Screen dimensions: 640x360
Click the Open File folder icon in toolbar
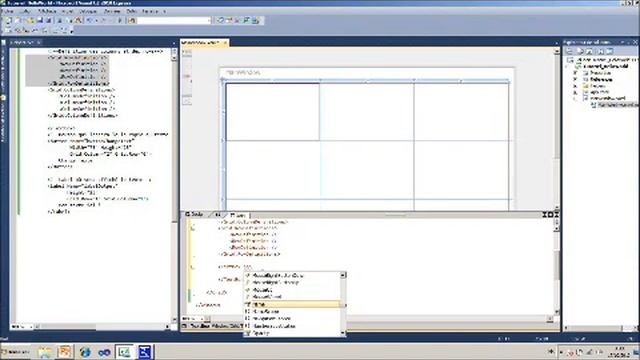(30, 20)
